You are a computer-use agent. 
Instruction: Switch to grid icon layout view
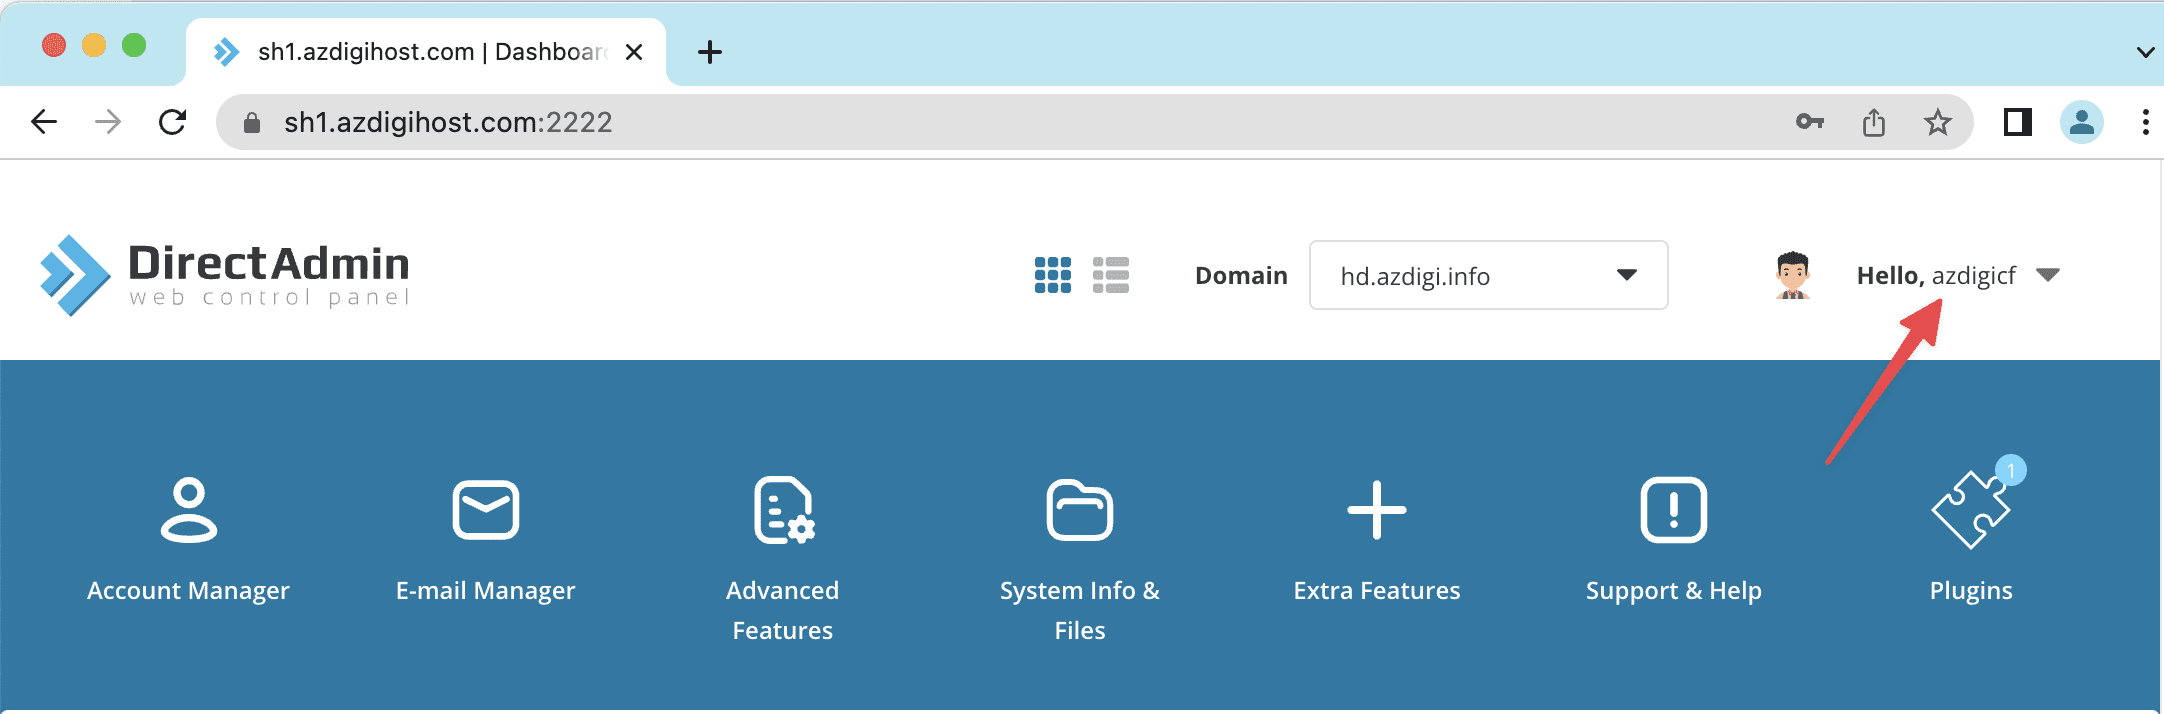(1053, 275)
